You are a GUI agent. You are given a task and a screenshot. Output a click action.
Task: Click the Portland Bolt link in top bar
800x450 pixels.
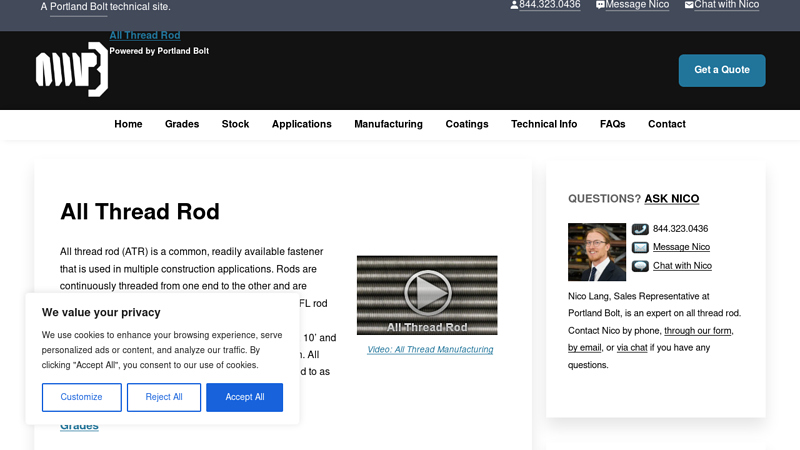pyautogui.click(x=79, y=7)
